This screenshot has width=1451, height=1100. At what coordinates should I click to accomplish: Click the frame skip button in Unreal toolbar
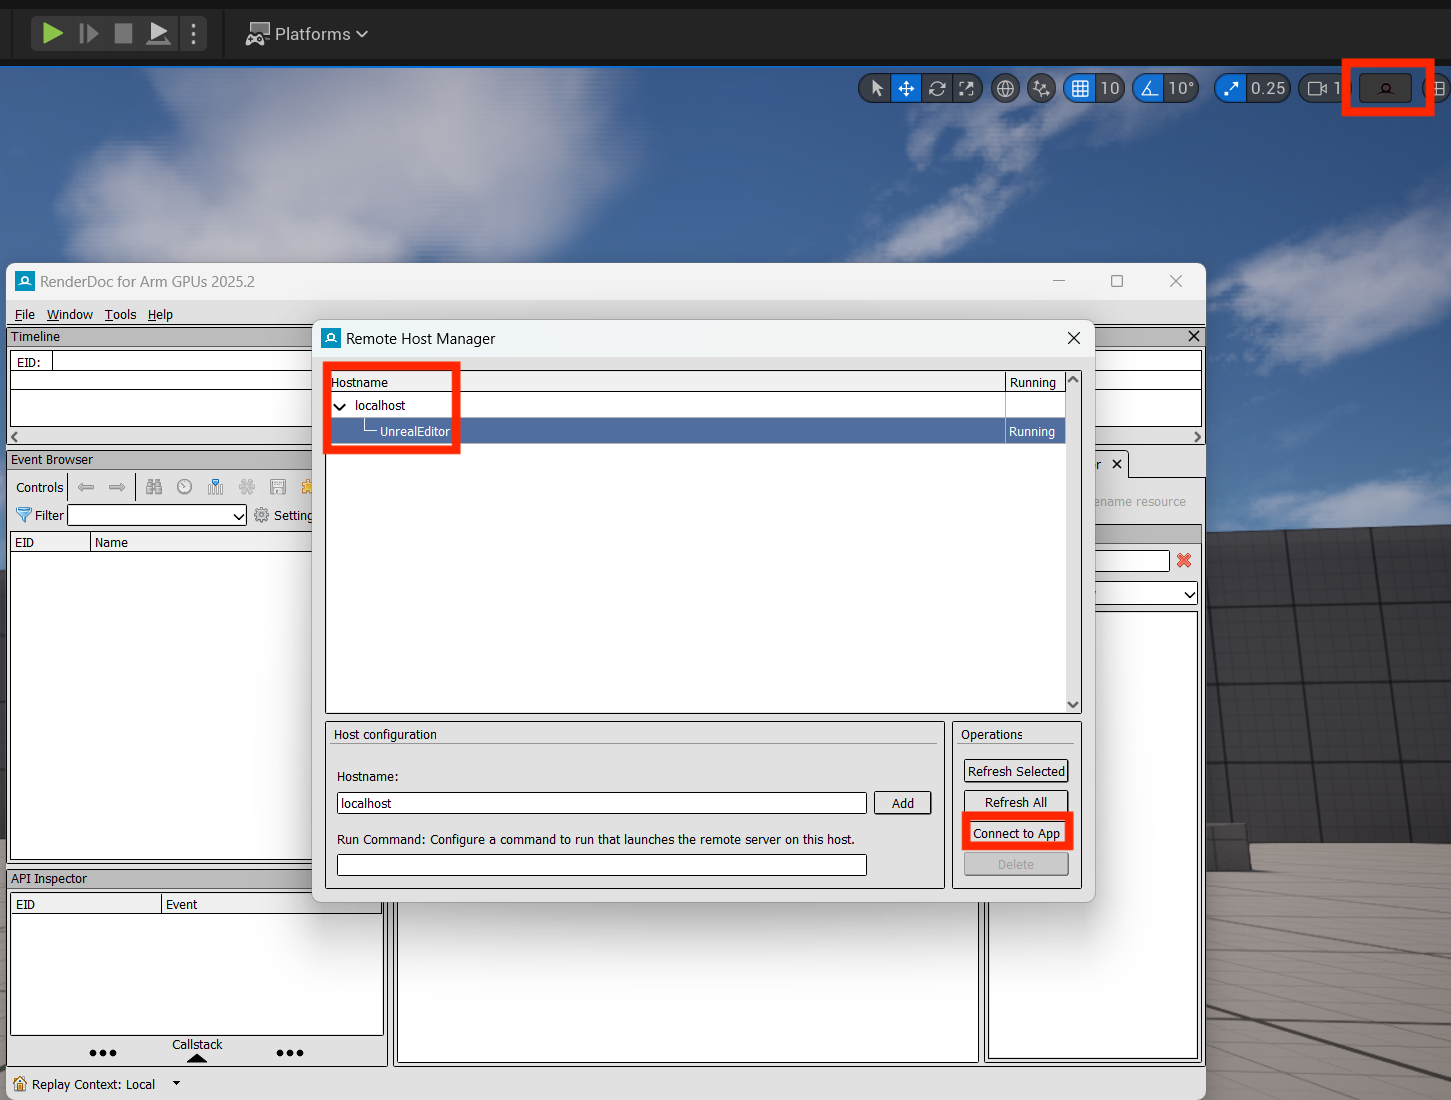(x=89, y=34)
